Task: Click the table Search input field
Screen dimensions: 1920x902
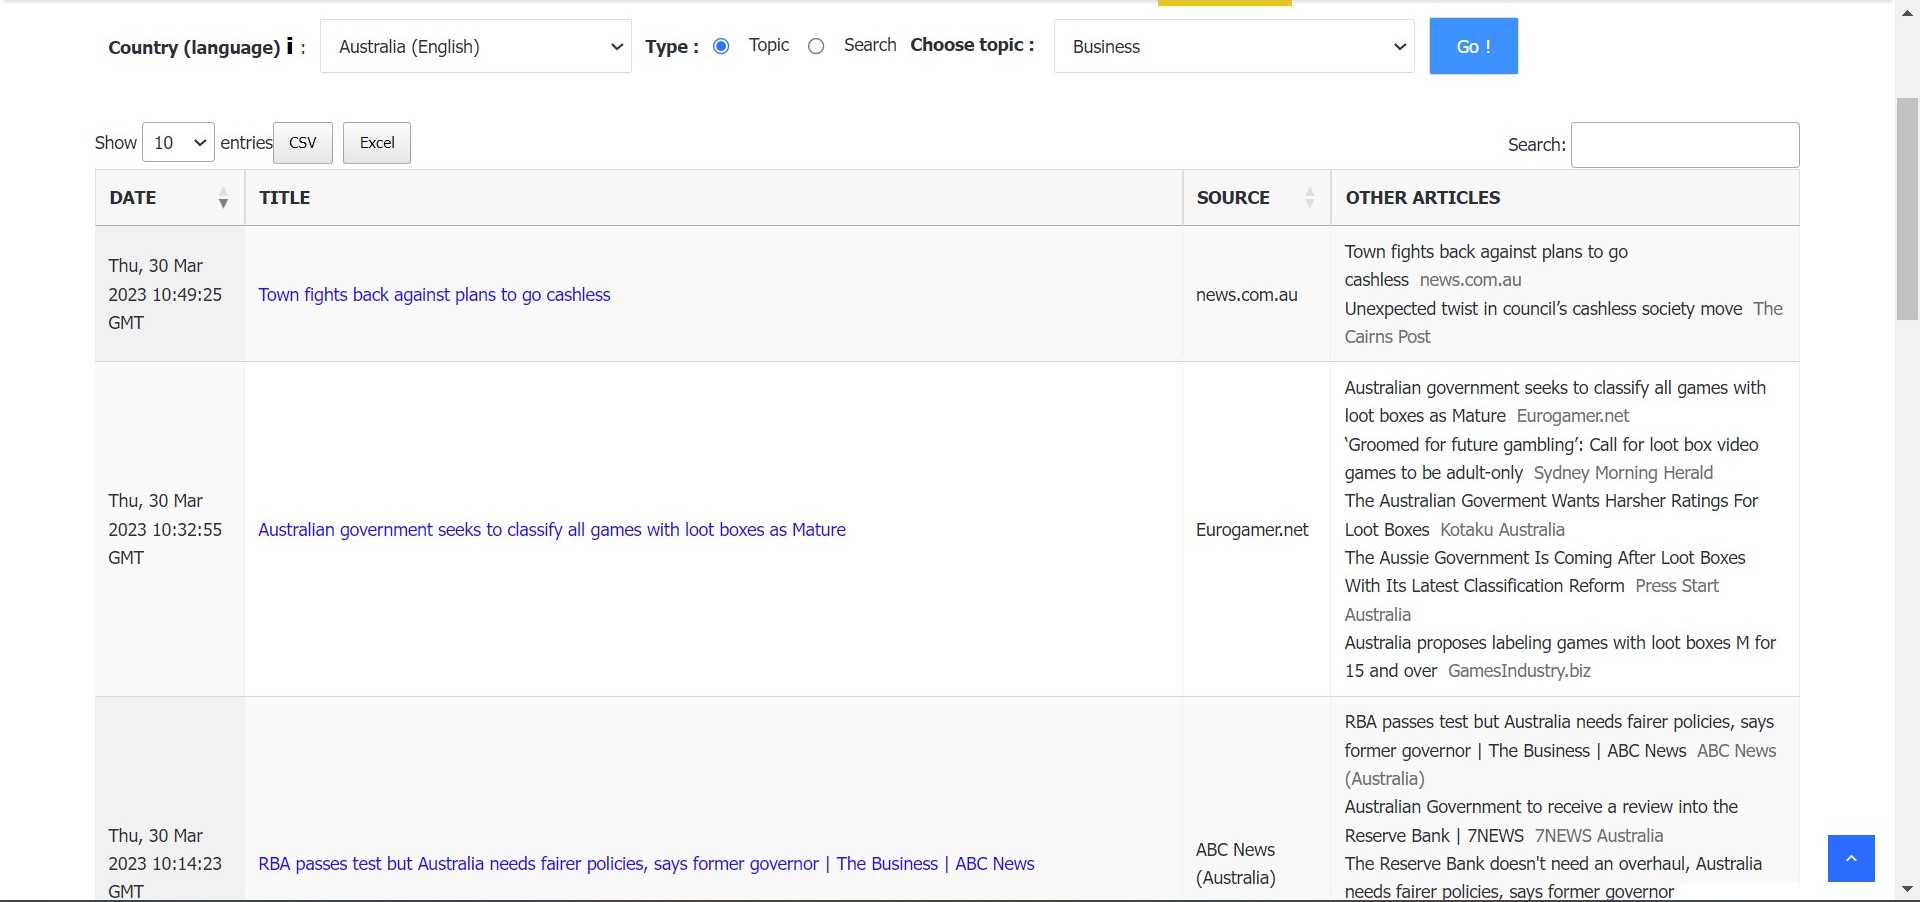Action: click(1685, 145)
